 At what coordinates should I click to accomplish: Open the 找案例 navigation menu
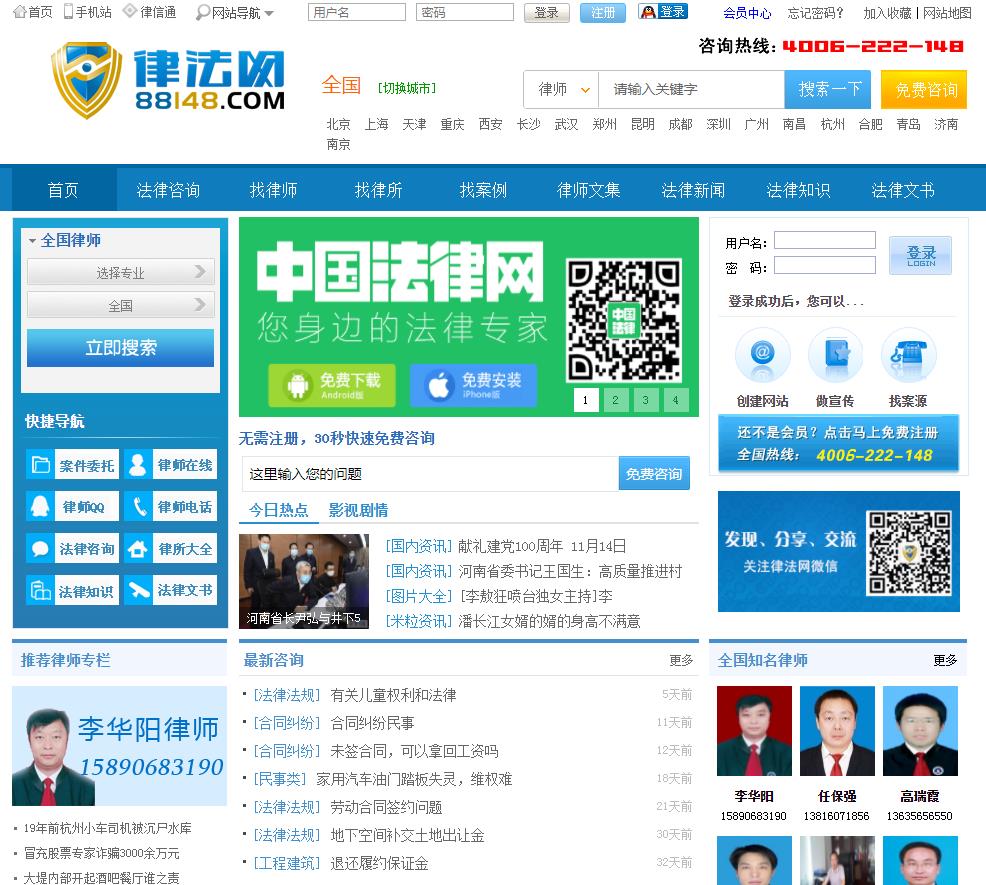483,190
